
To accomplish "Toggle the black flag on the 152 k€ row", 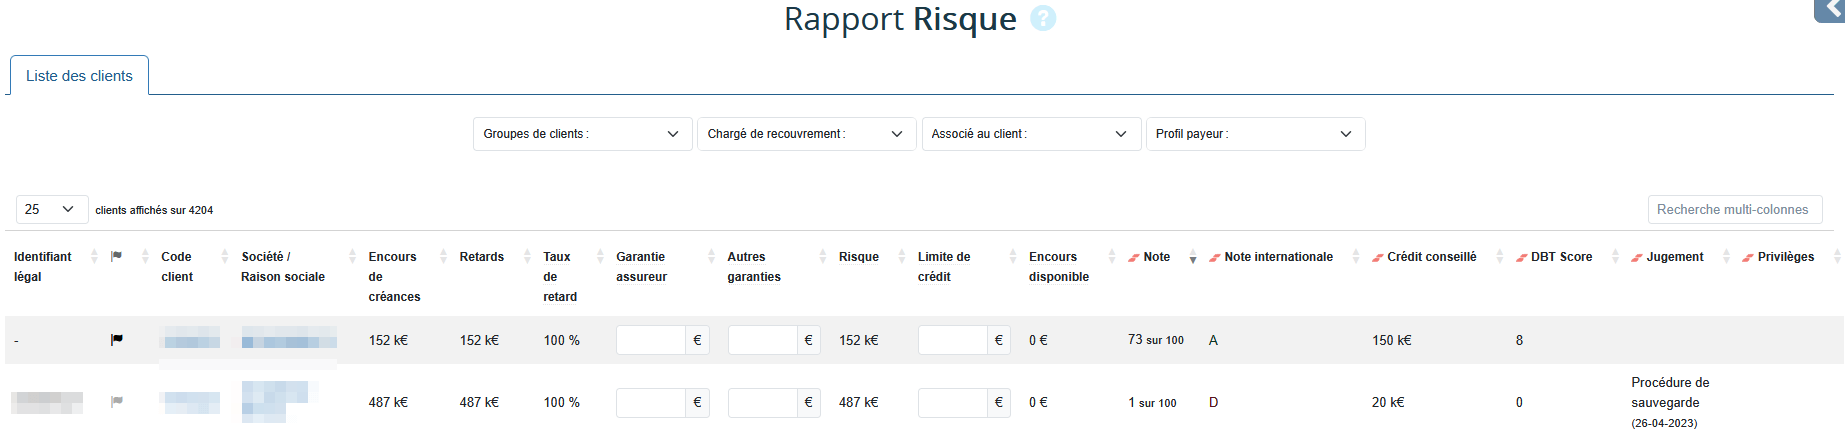I will pos(116,340).
